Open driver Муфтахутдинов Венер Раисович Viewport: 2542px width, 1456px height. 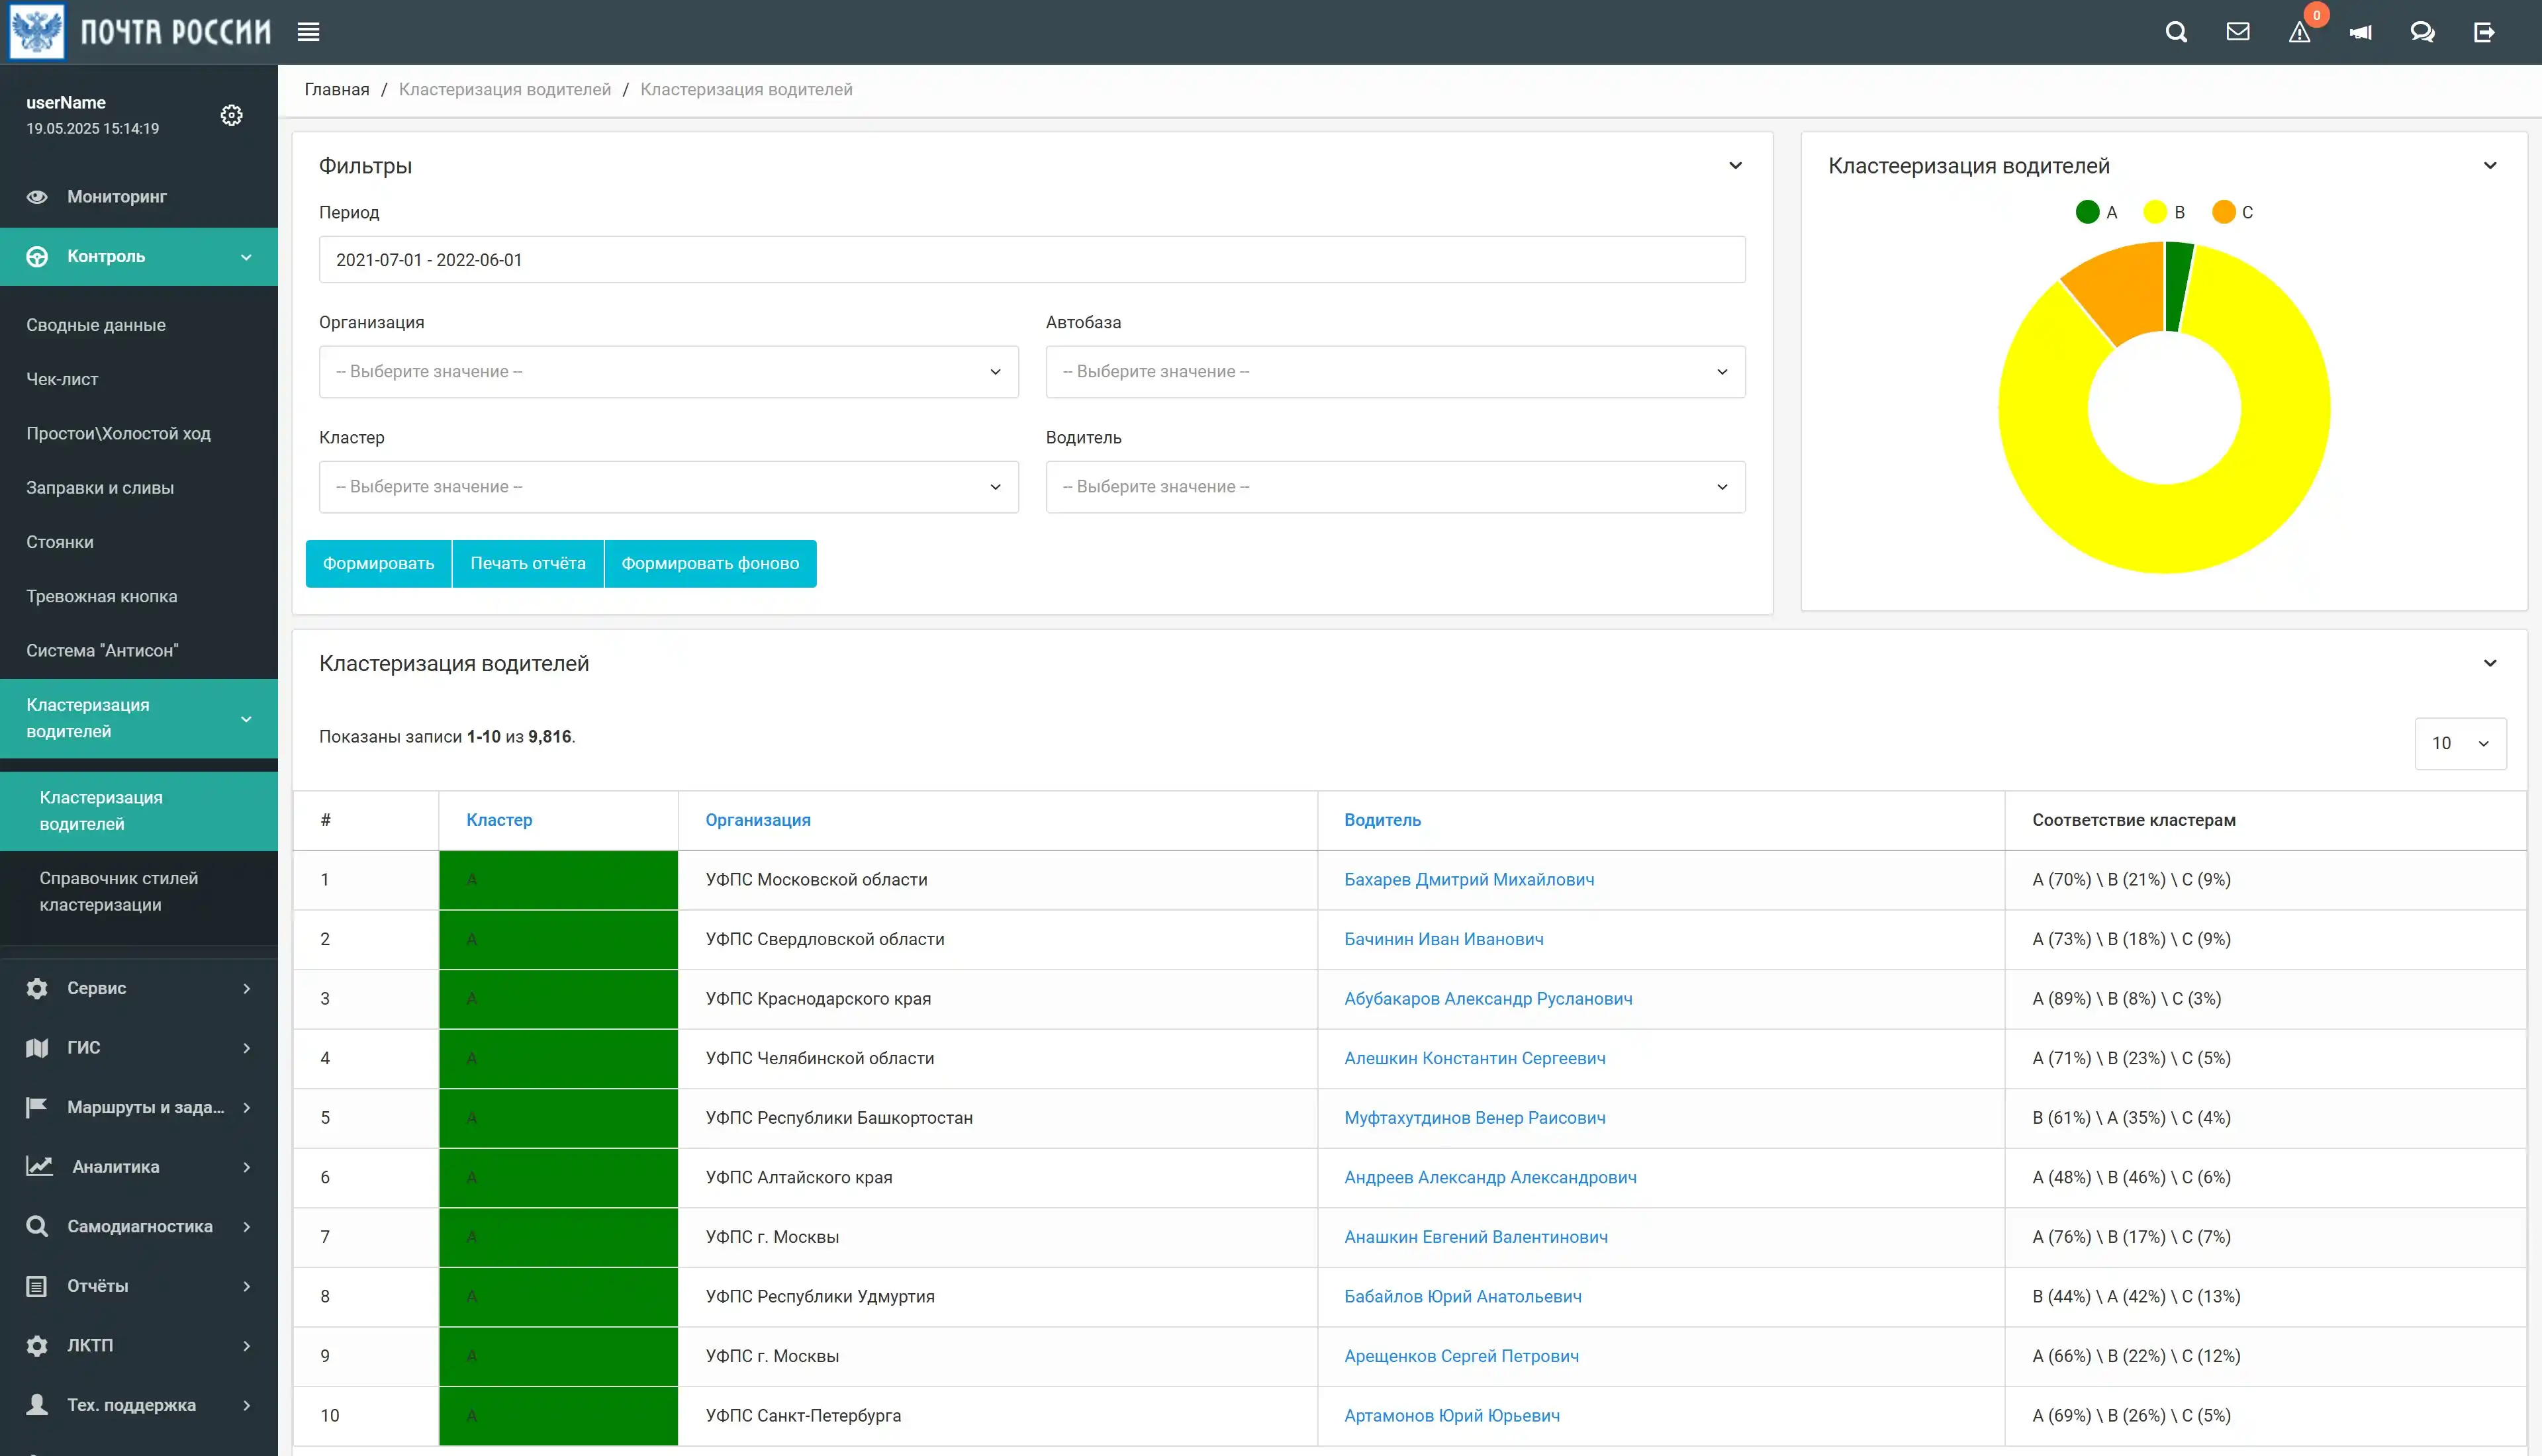pyautogui.click(x=1475, y=1118)
